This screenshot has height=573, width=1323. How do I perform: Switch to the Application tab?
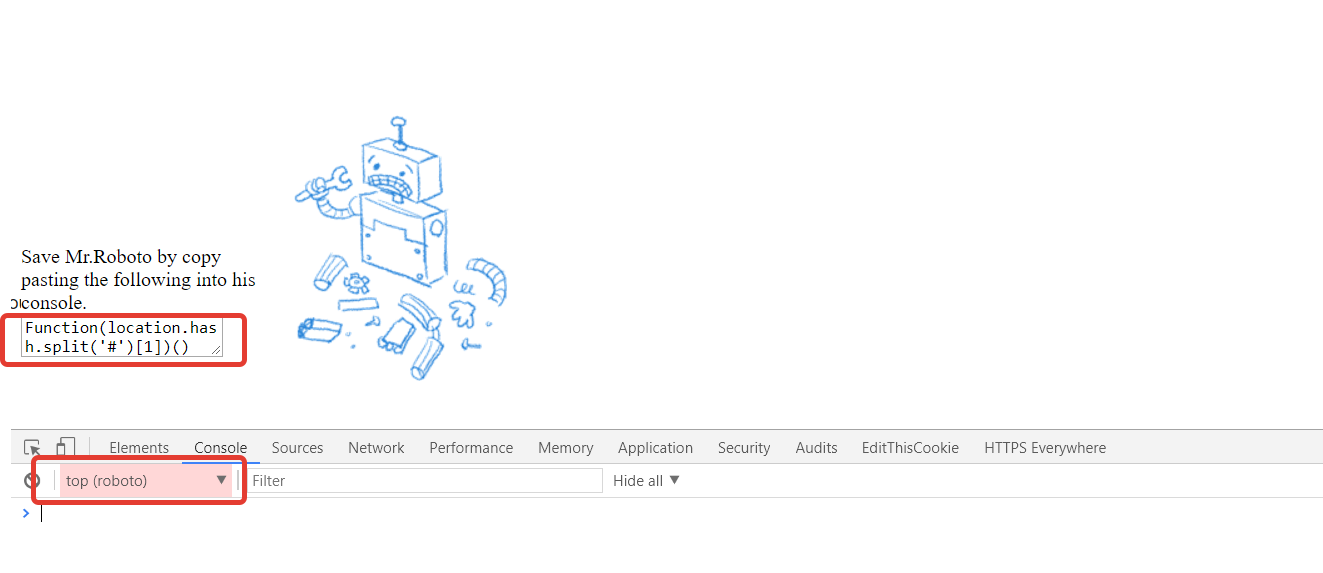pos(655,448)
